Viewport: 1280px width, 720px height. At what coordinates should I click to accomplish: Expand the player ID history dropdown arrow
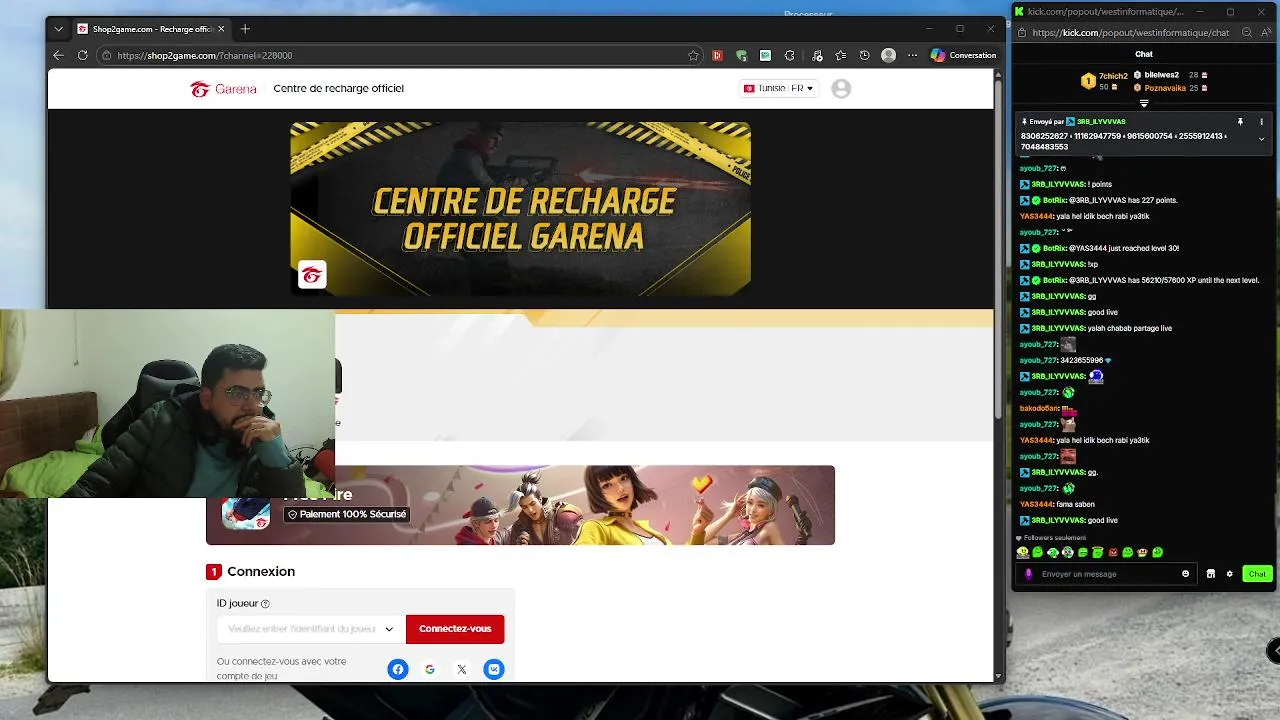tap(389, 629)
